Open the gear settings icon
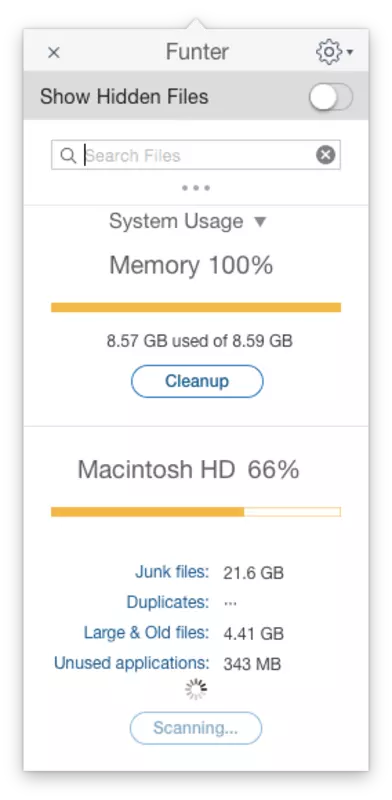 329,52
